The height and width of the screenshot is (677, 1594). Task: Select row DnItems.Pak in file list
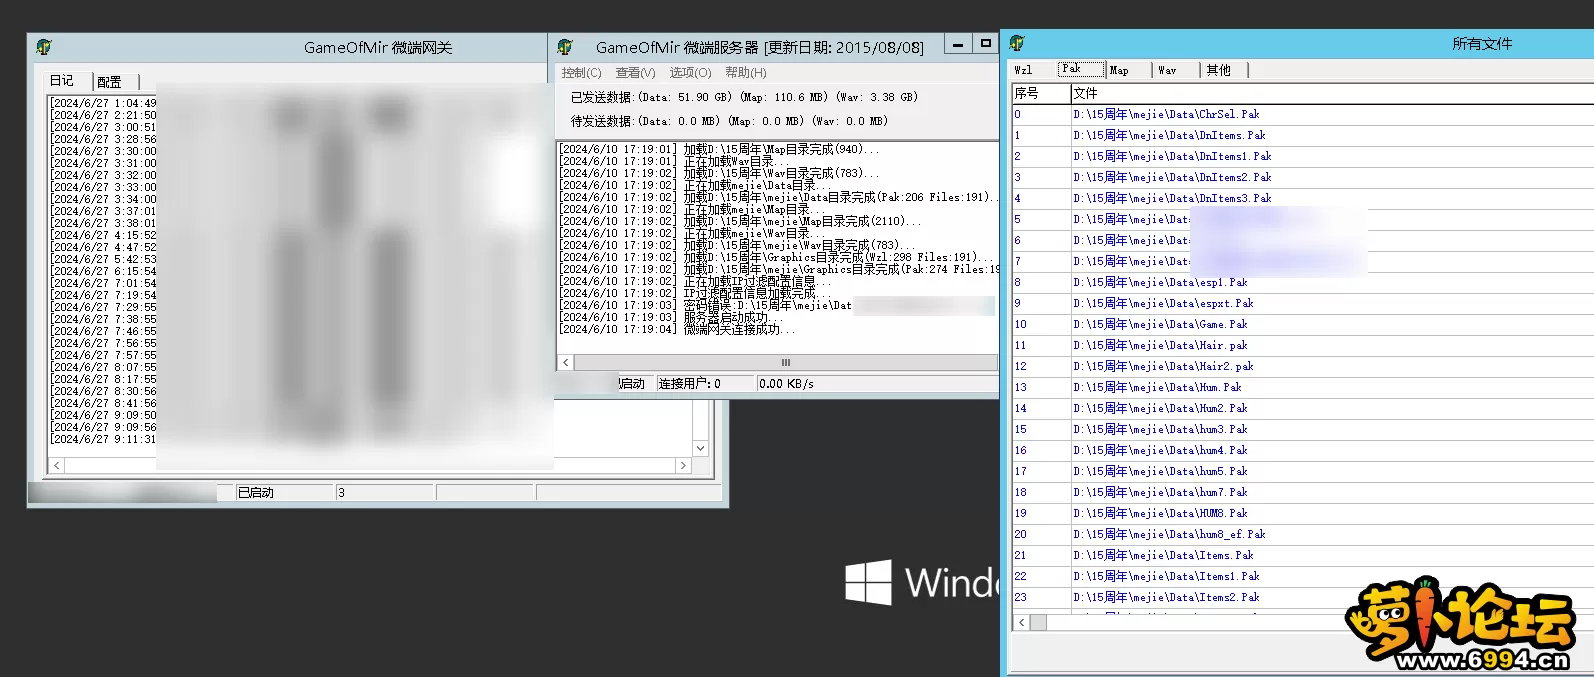coord(1303,135)
